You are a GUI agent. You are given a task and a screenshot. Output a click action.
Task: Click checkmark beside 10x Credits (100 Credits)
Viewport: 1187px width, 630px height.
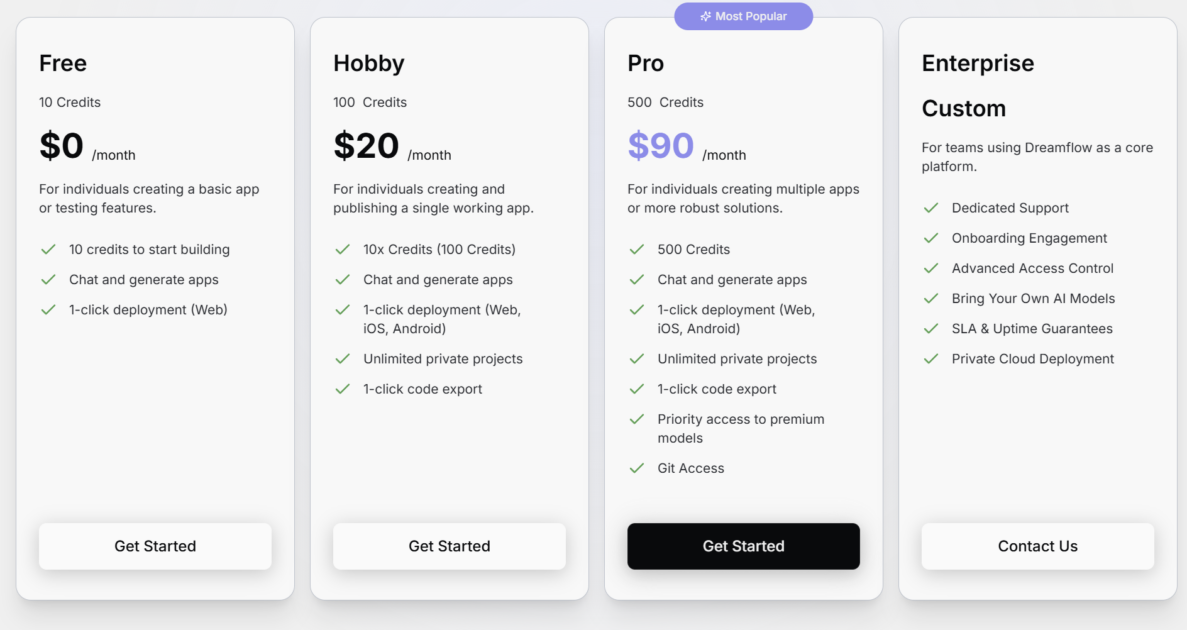[342, 250]
